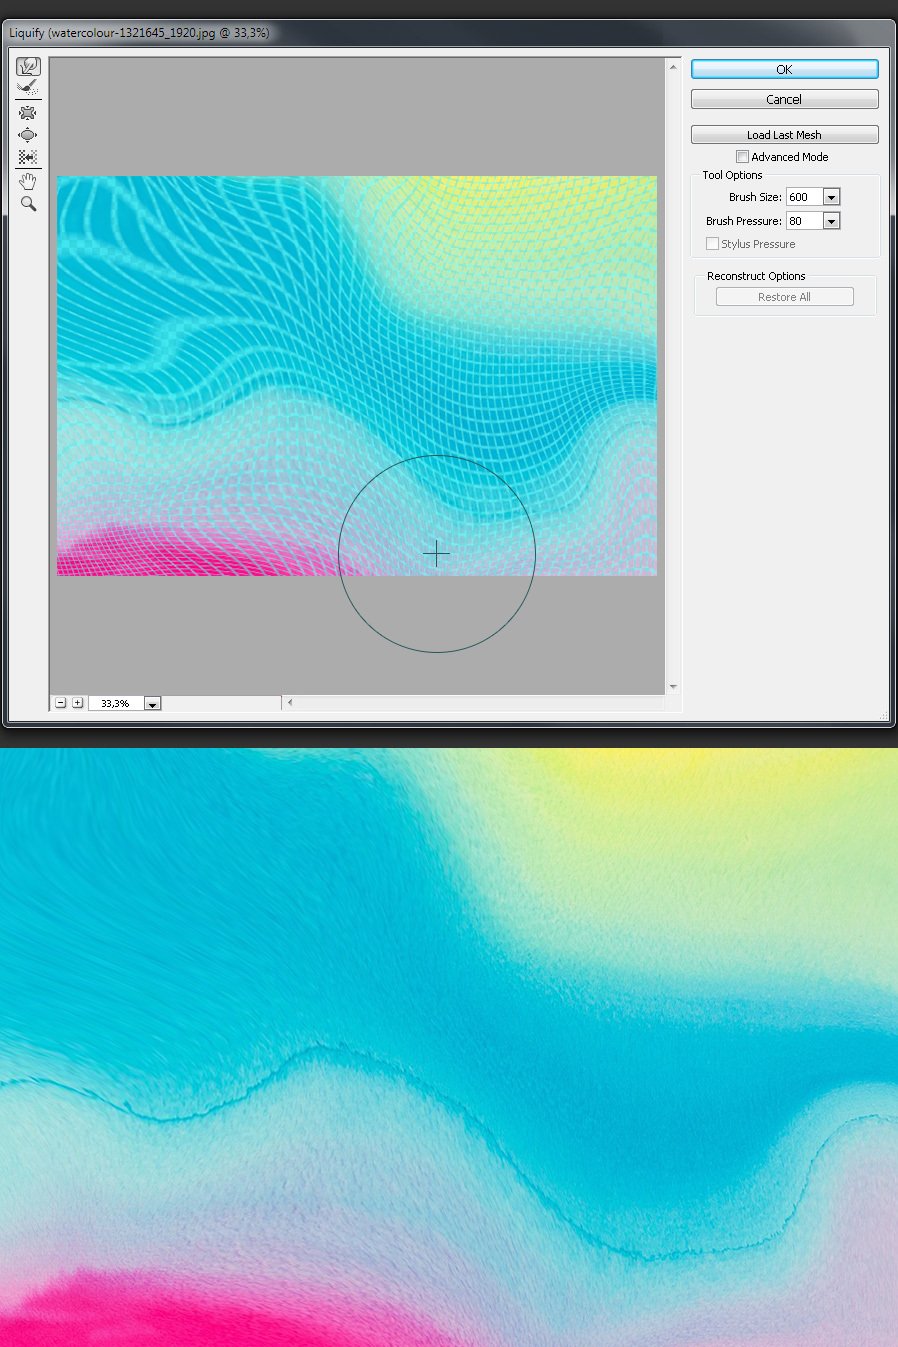Click the Tool Options group label
Image resolution: width=898 pixels, height=1347 pixels.
(x=732, y=175)
